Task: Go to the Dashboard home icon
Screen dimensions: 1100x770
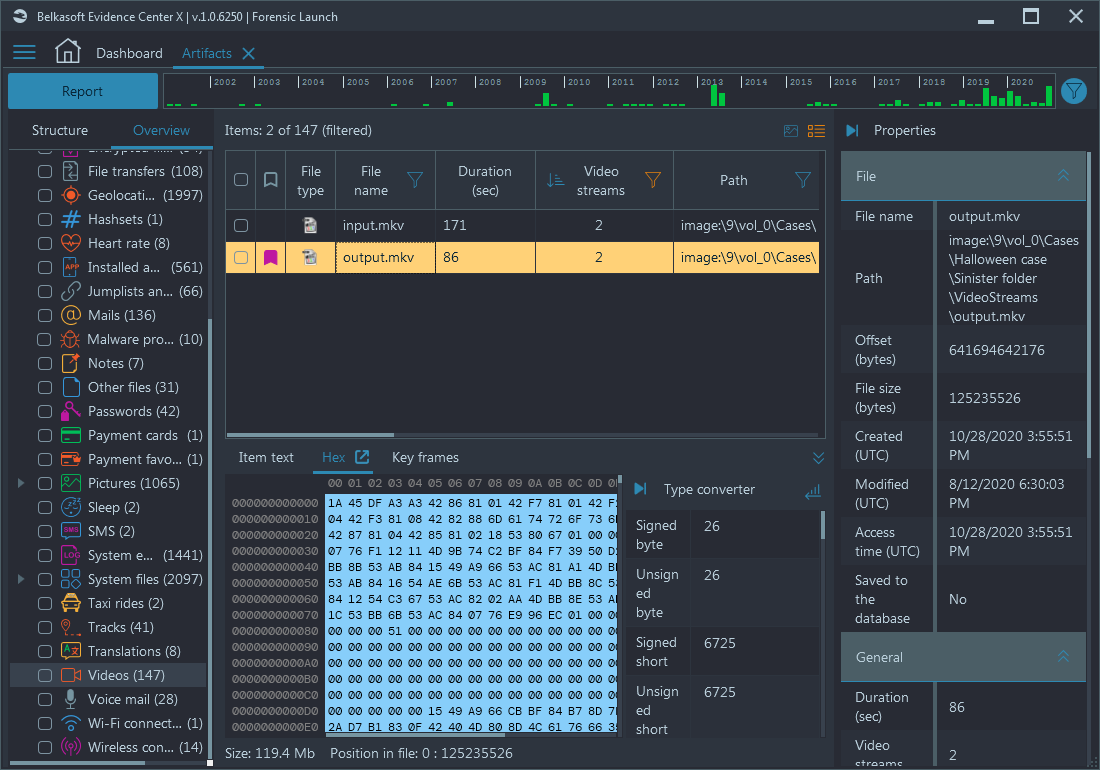Action: 68,52
